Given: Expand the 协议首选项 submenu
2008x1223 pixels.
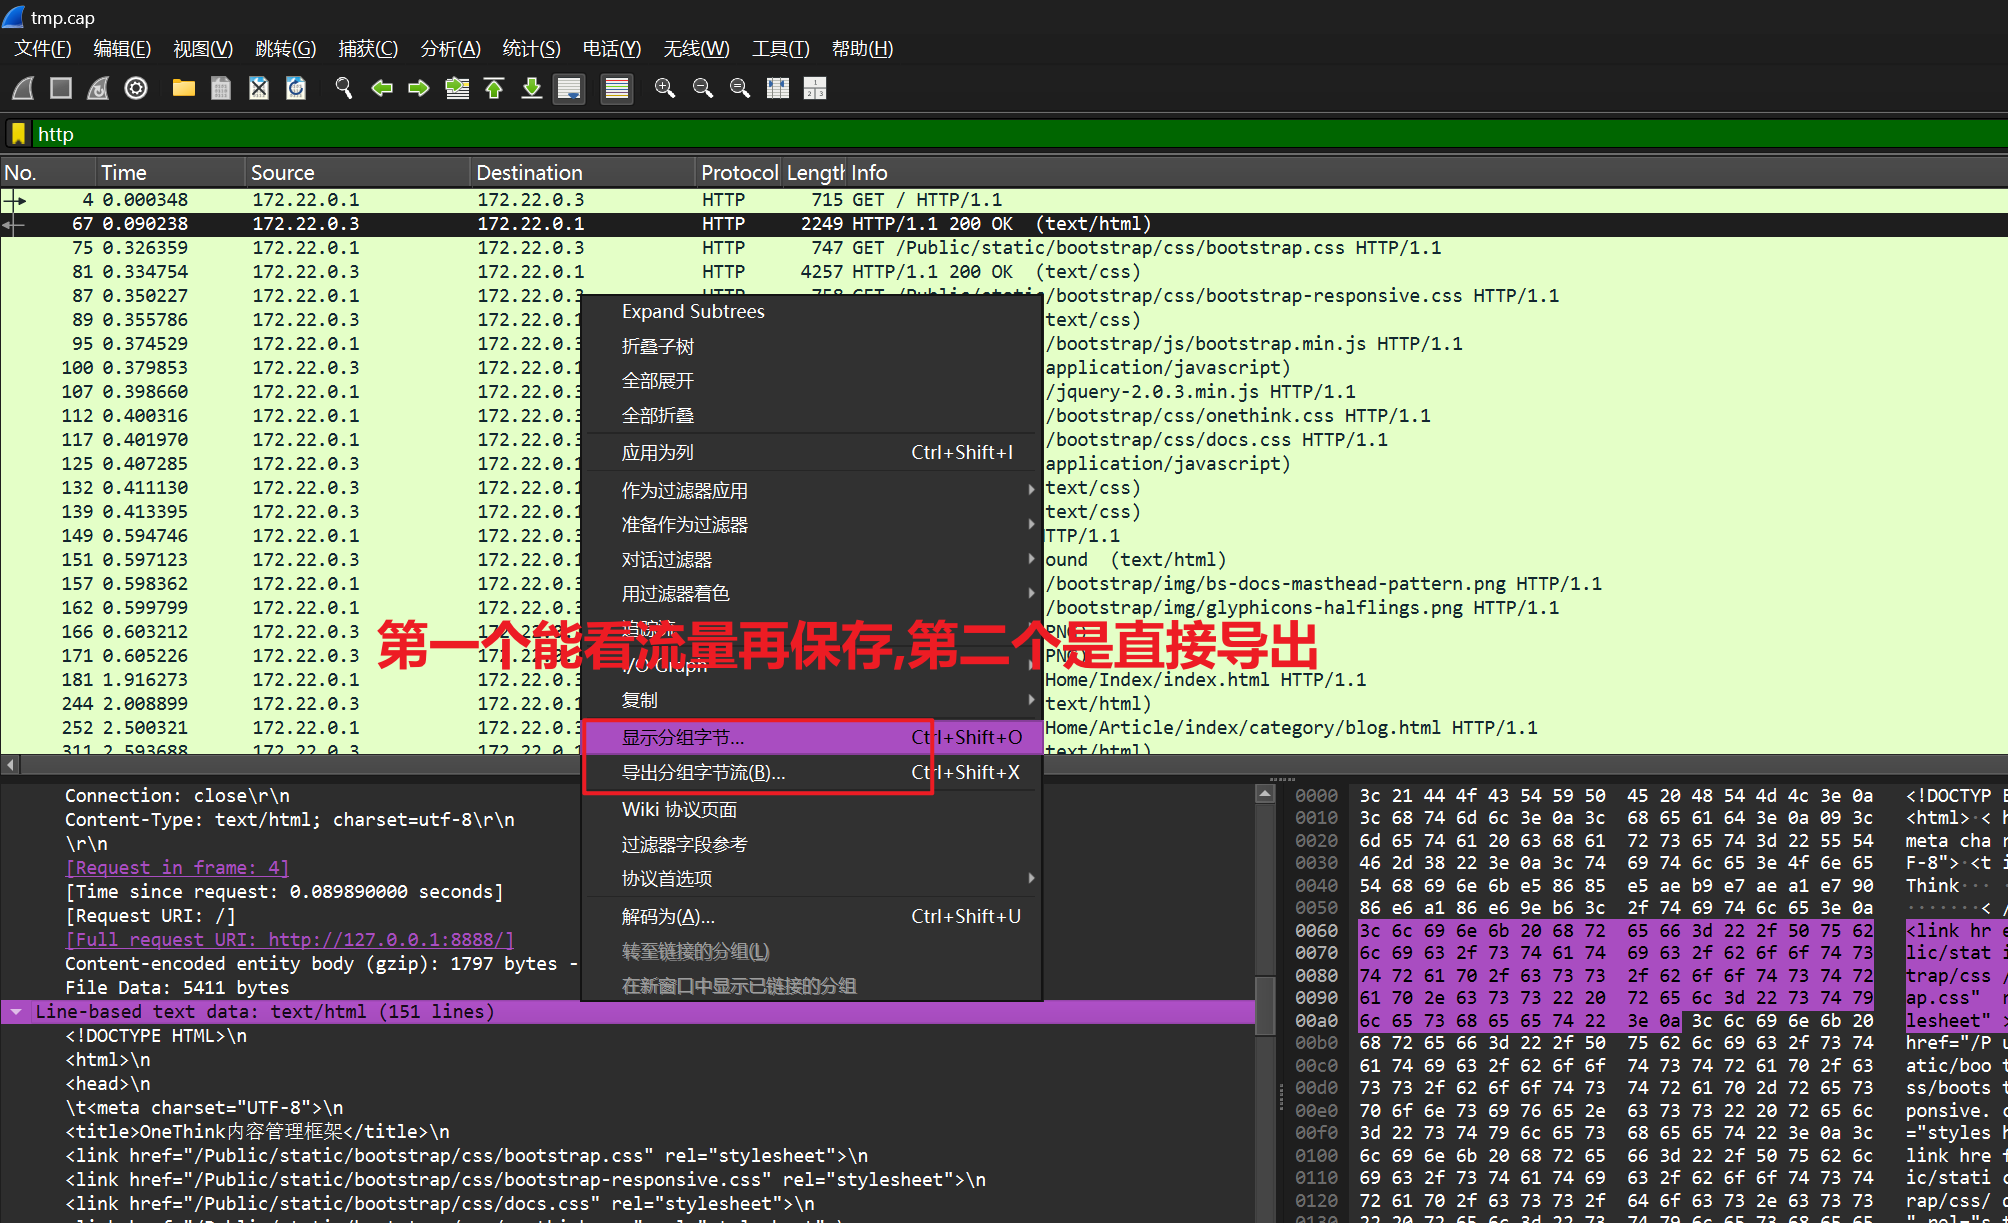Looking at the screenshot, I should 1031,878.
